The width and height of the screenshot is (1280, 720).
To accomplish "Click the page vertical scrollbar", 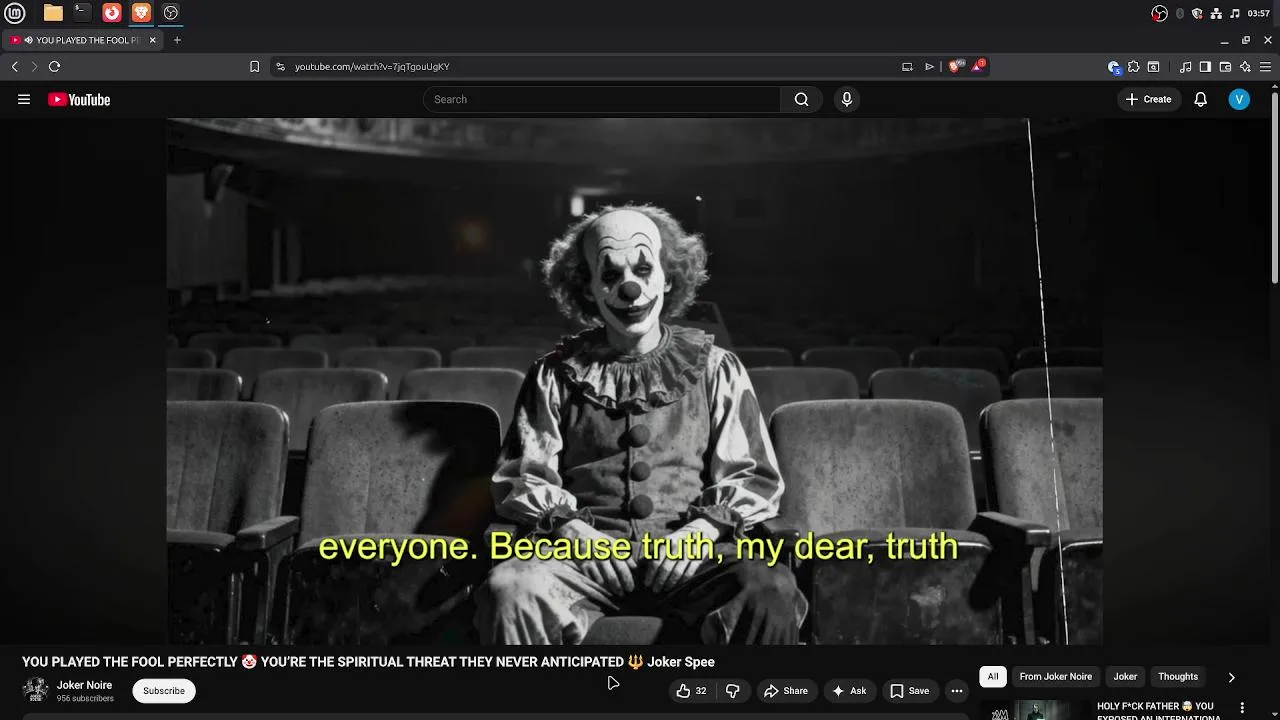I will point(1274,188).
